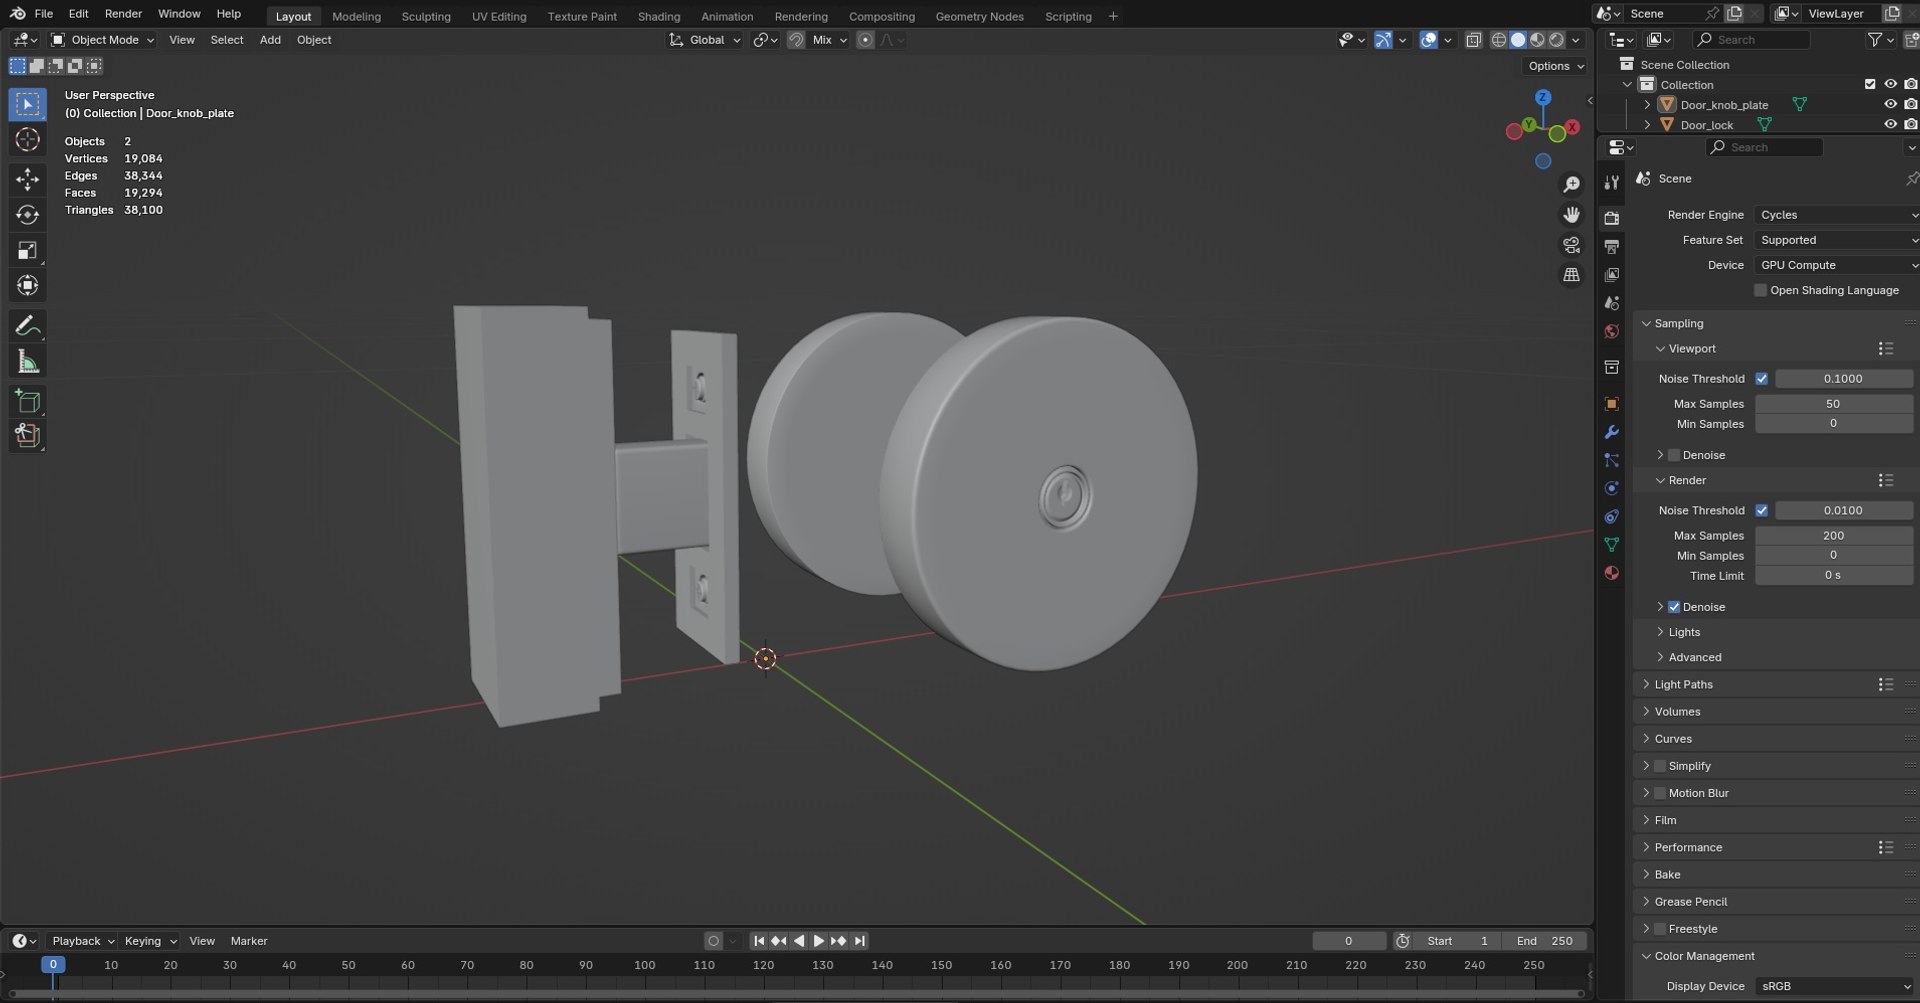Hide the Collection with its eye icon
The height and width of the screenshot is (1003, 1920).
(x=1890, y=84)
